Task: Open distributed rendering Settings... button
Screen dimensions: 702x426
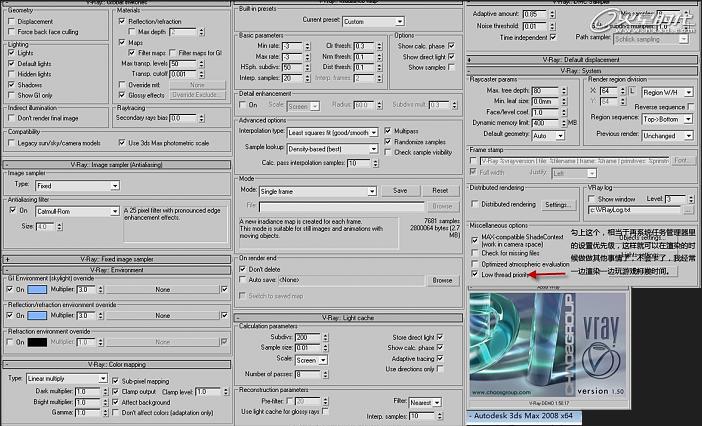Action: (557, 204)
